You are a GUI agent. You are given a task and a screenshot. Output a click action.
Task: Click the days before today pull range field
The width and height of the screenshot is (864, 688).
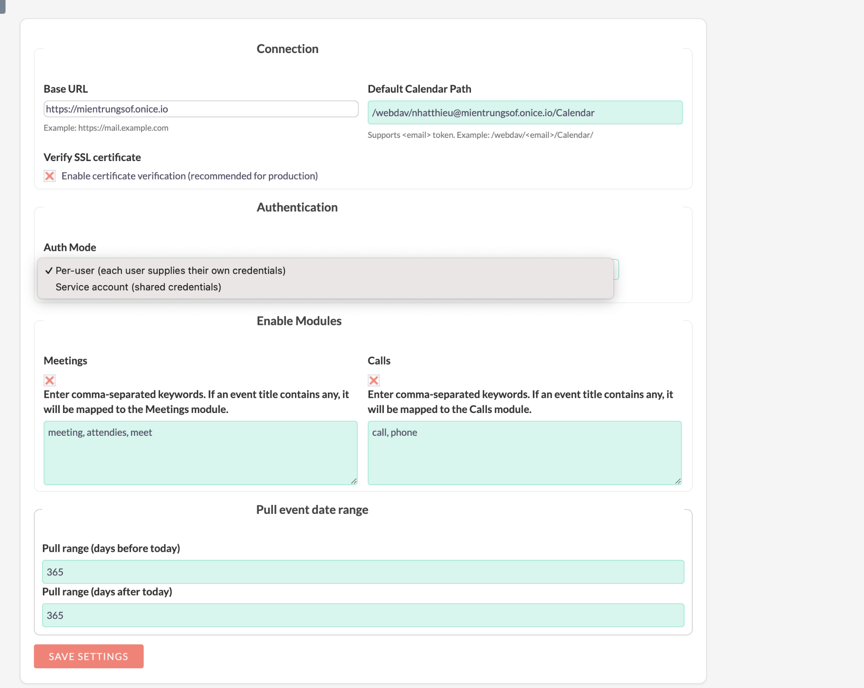click(363, 572)
